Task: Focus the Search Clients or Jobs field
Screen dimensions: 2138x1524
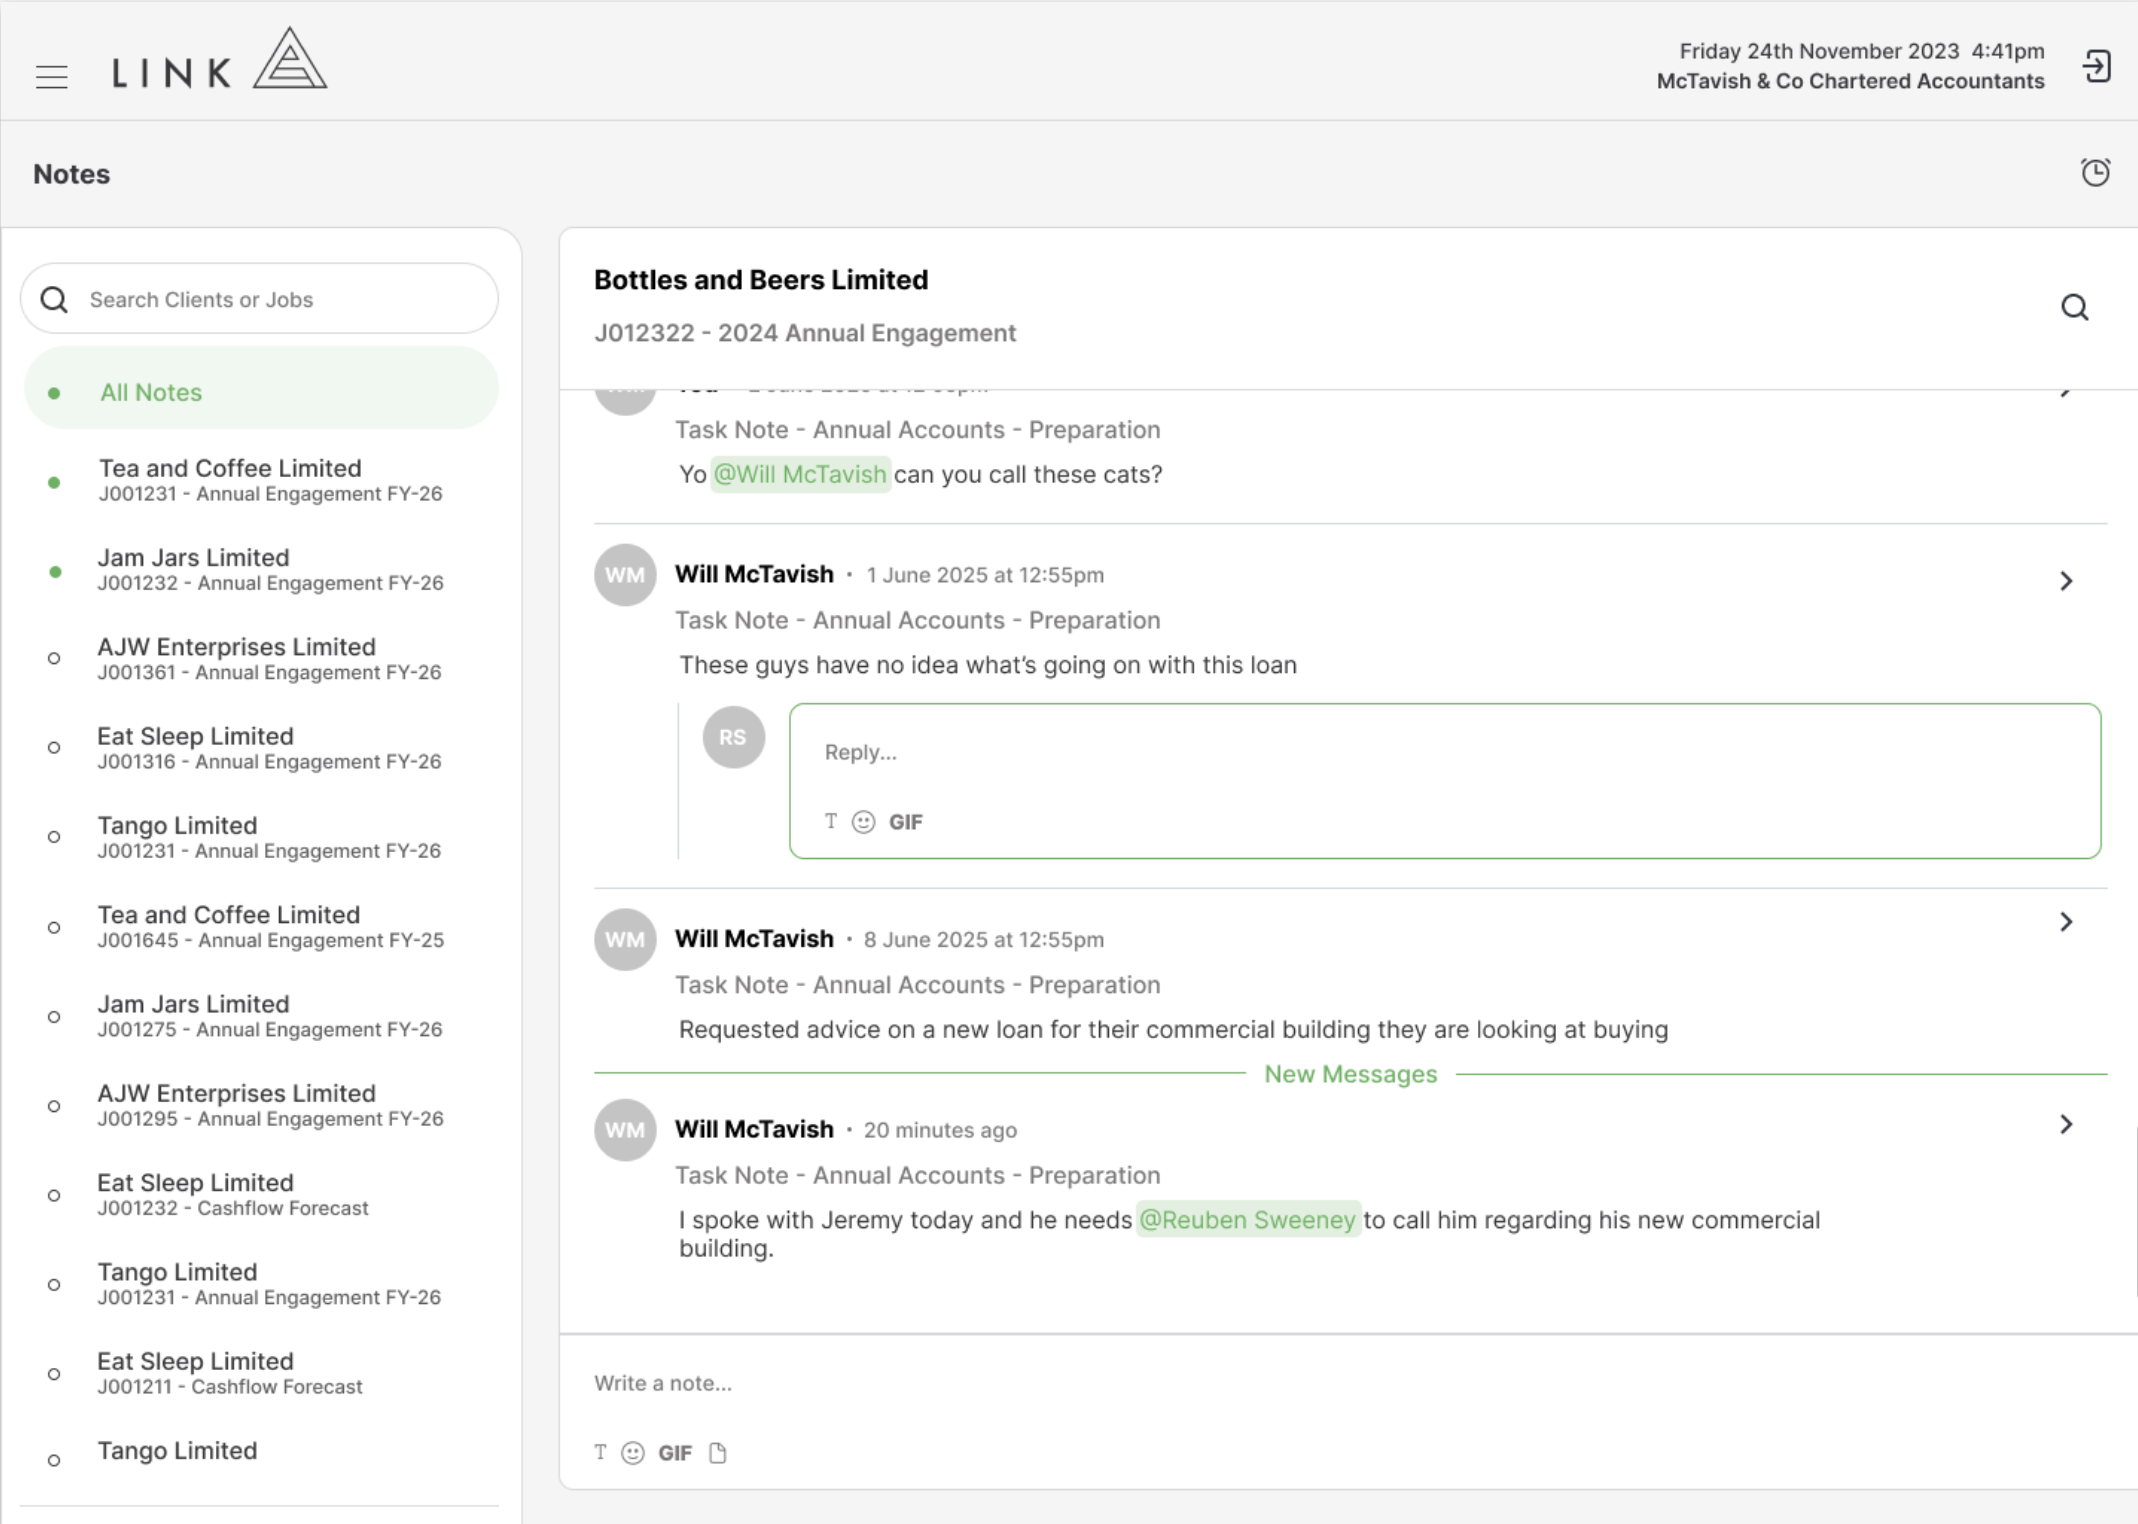Action: click(259, 299)
